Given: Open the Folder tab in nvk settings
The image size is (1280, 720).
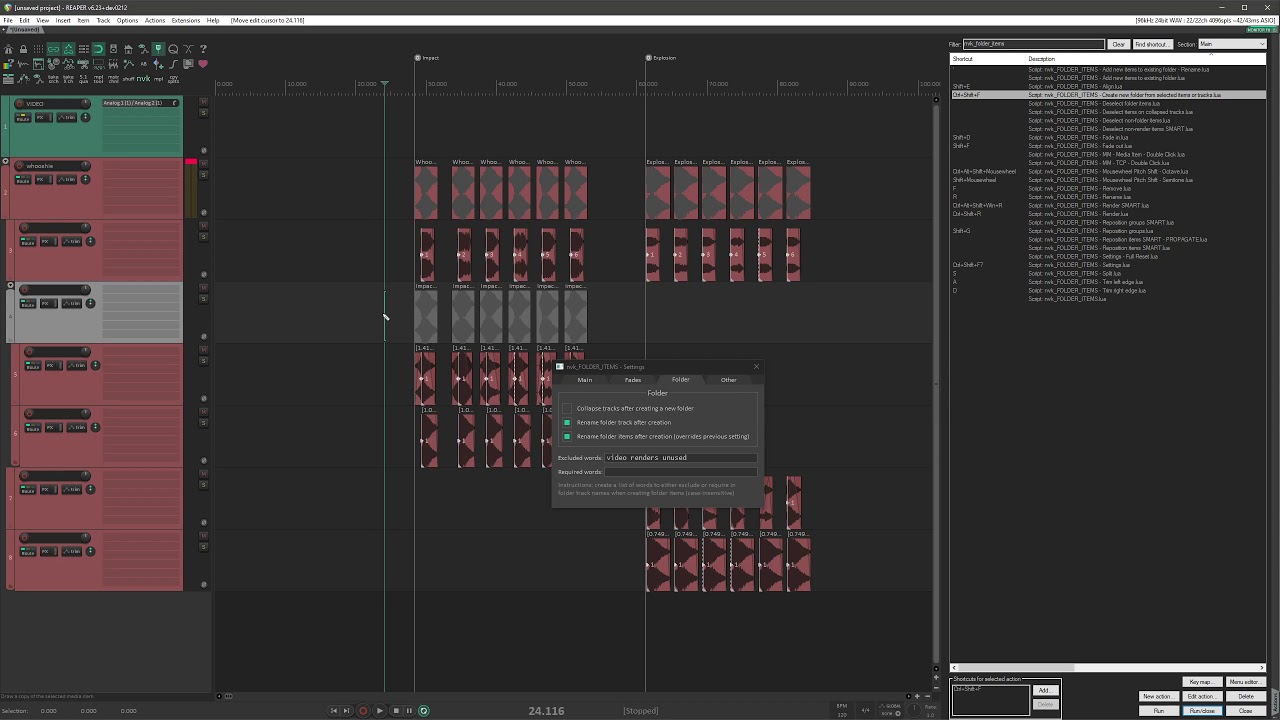Looking at the screenshot, I should coord(680,380).
